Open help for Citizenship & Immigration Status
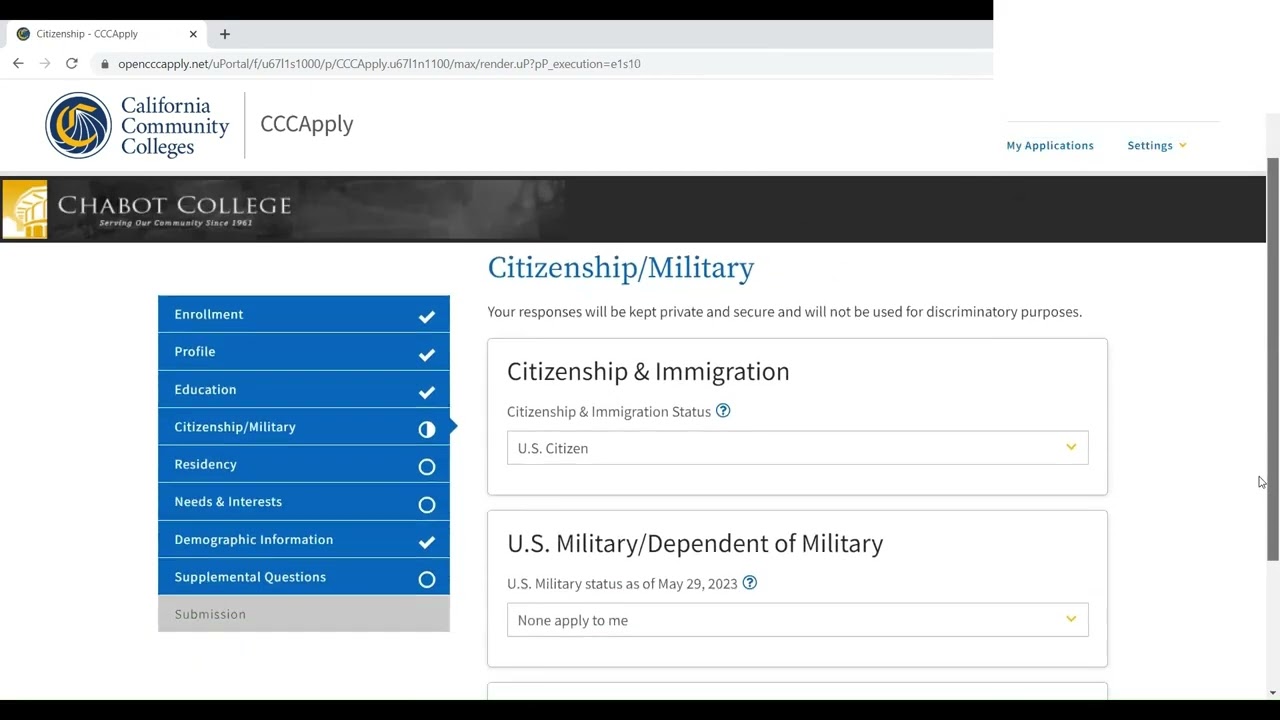 point(723,411)
